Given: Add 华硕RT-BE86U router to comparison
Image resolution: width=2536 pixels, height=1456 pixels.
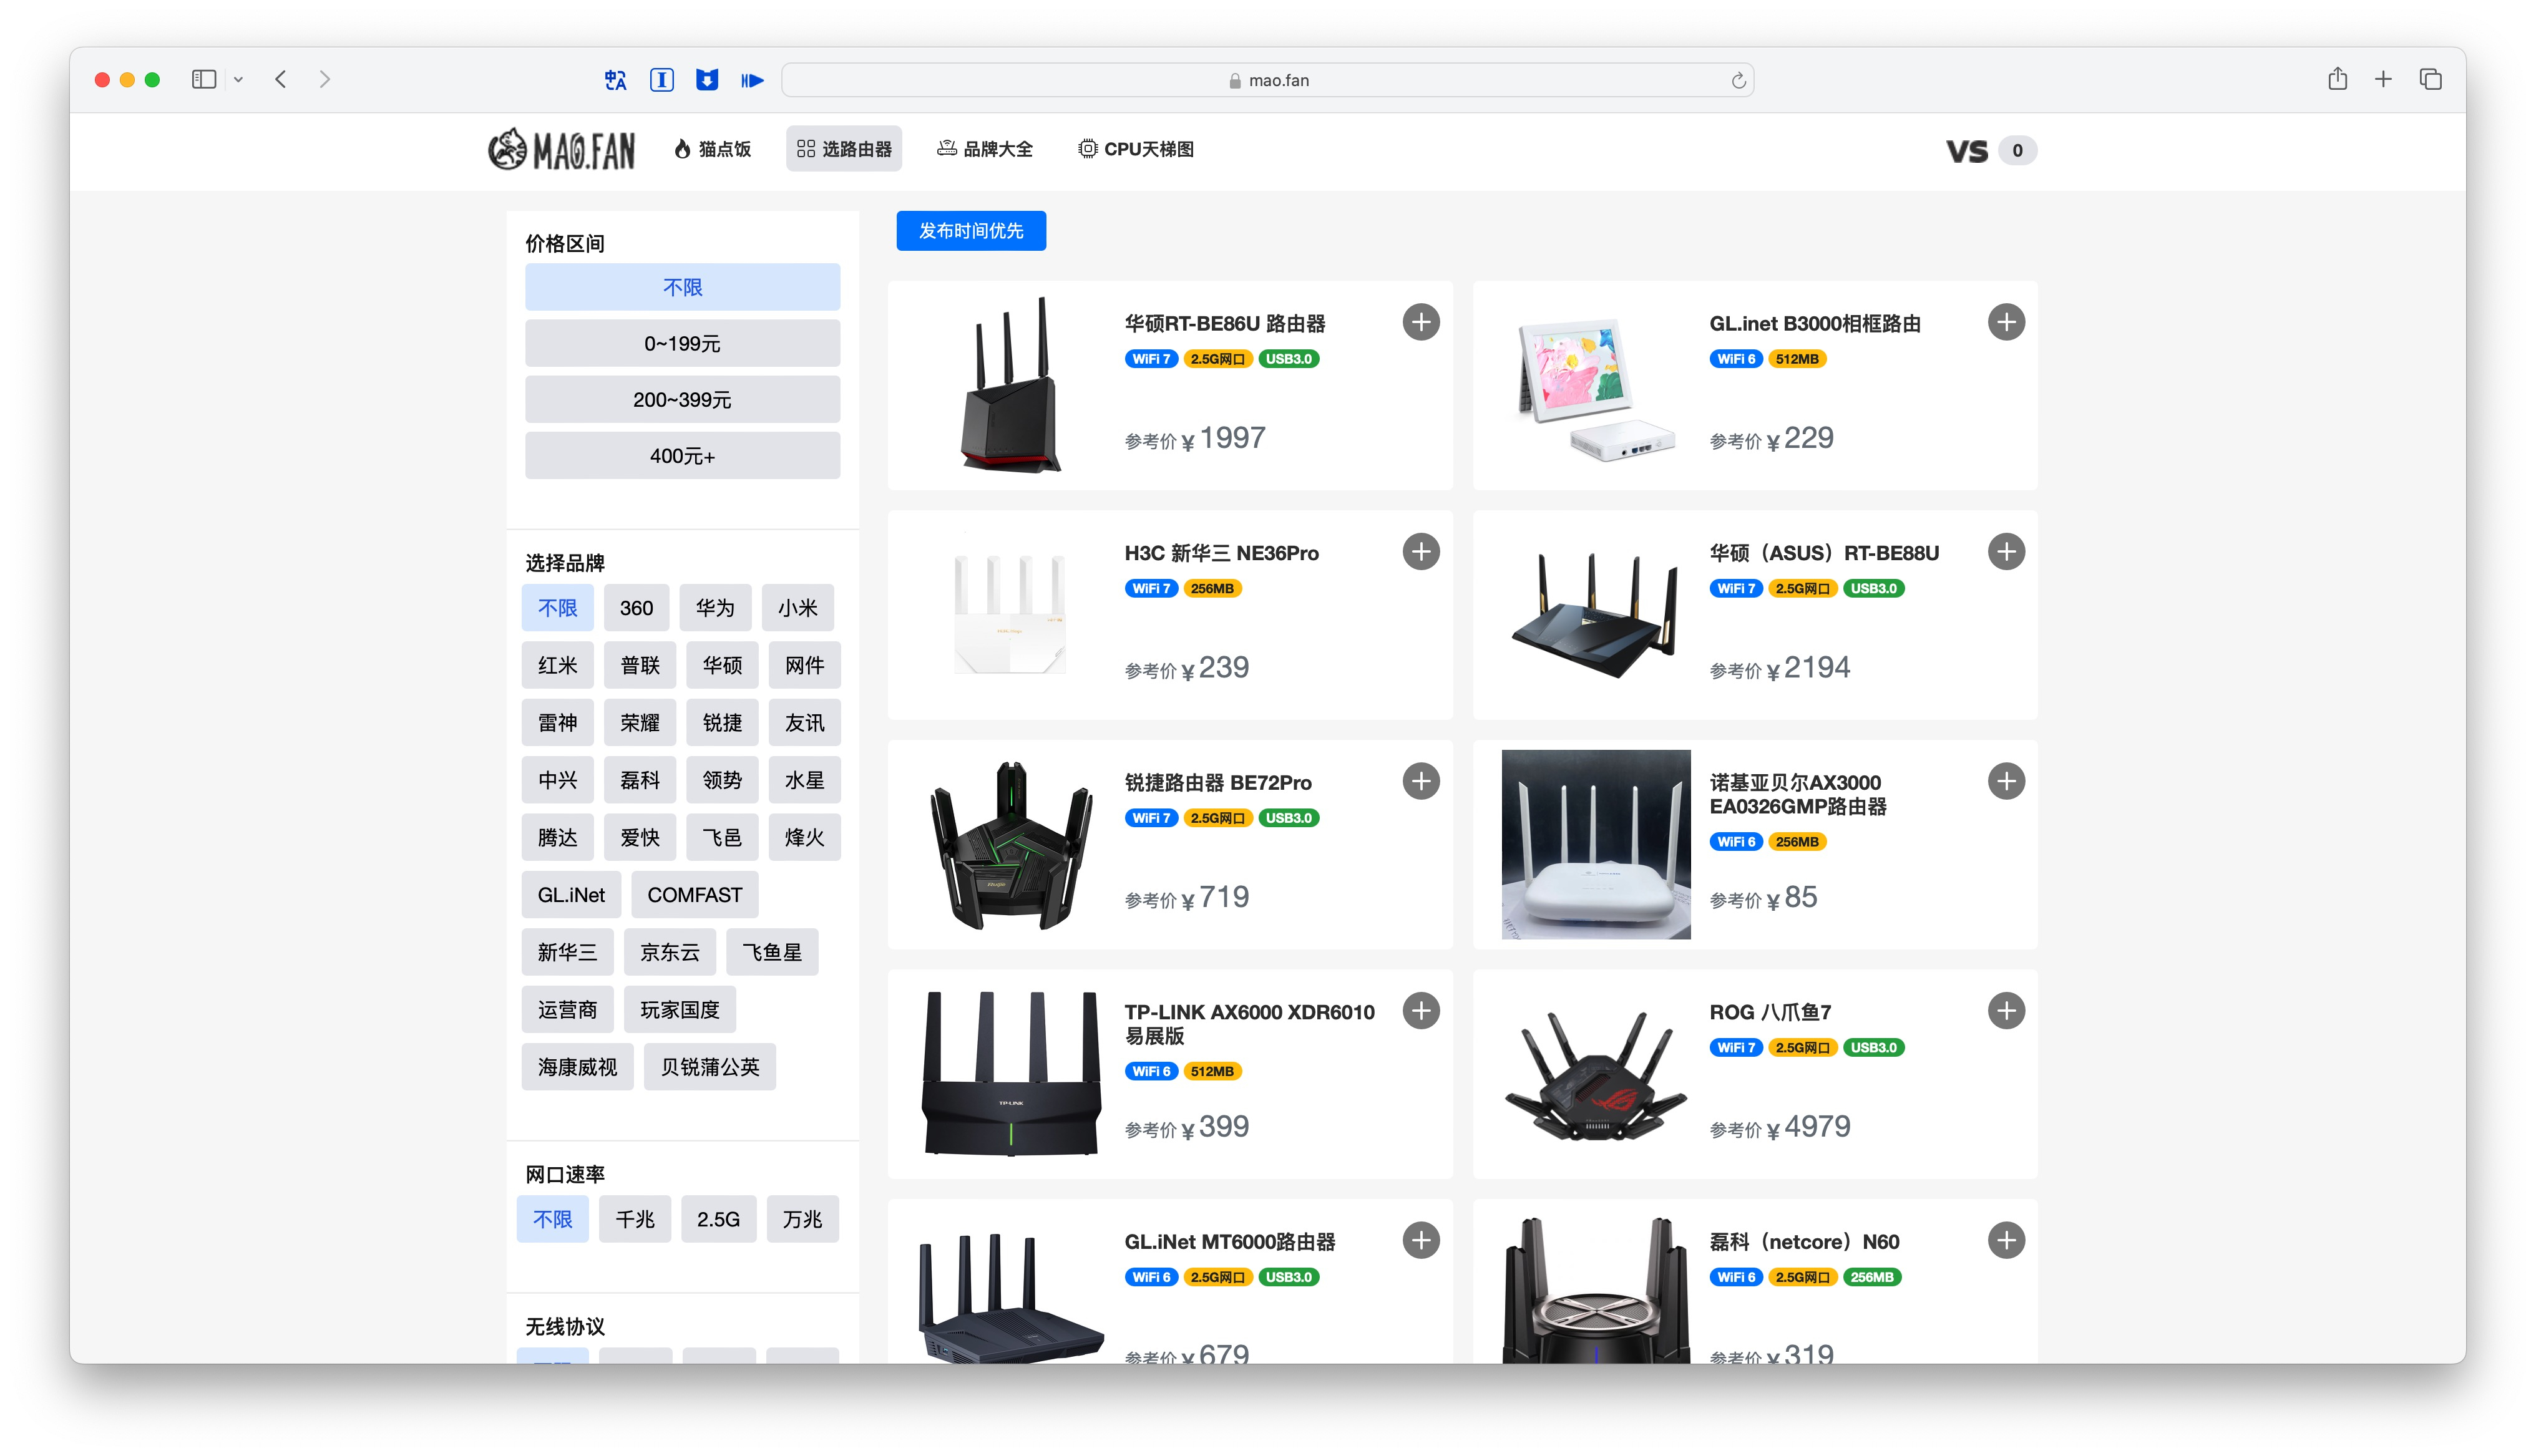Looking at the screenshot, I should 1420,322.
